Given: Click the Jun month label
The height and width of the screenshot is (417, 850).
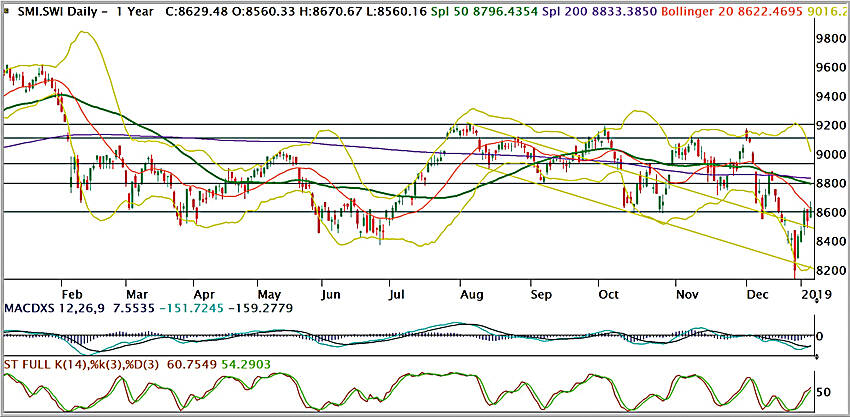Looking at the screenshot, I should point(332,294).
